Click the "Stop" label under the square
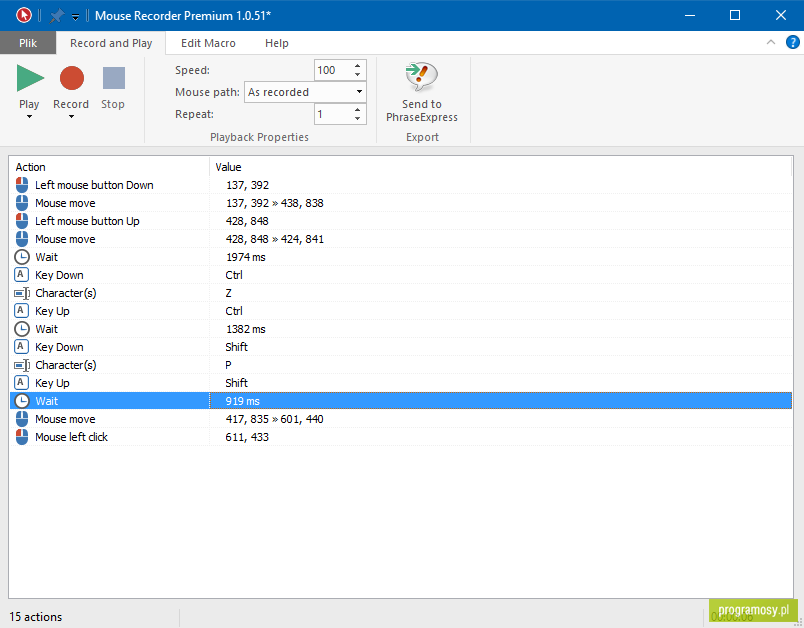Screen dimensions: 804x628 click(113, 104)
